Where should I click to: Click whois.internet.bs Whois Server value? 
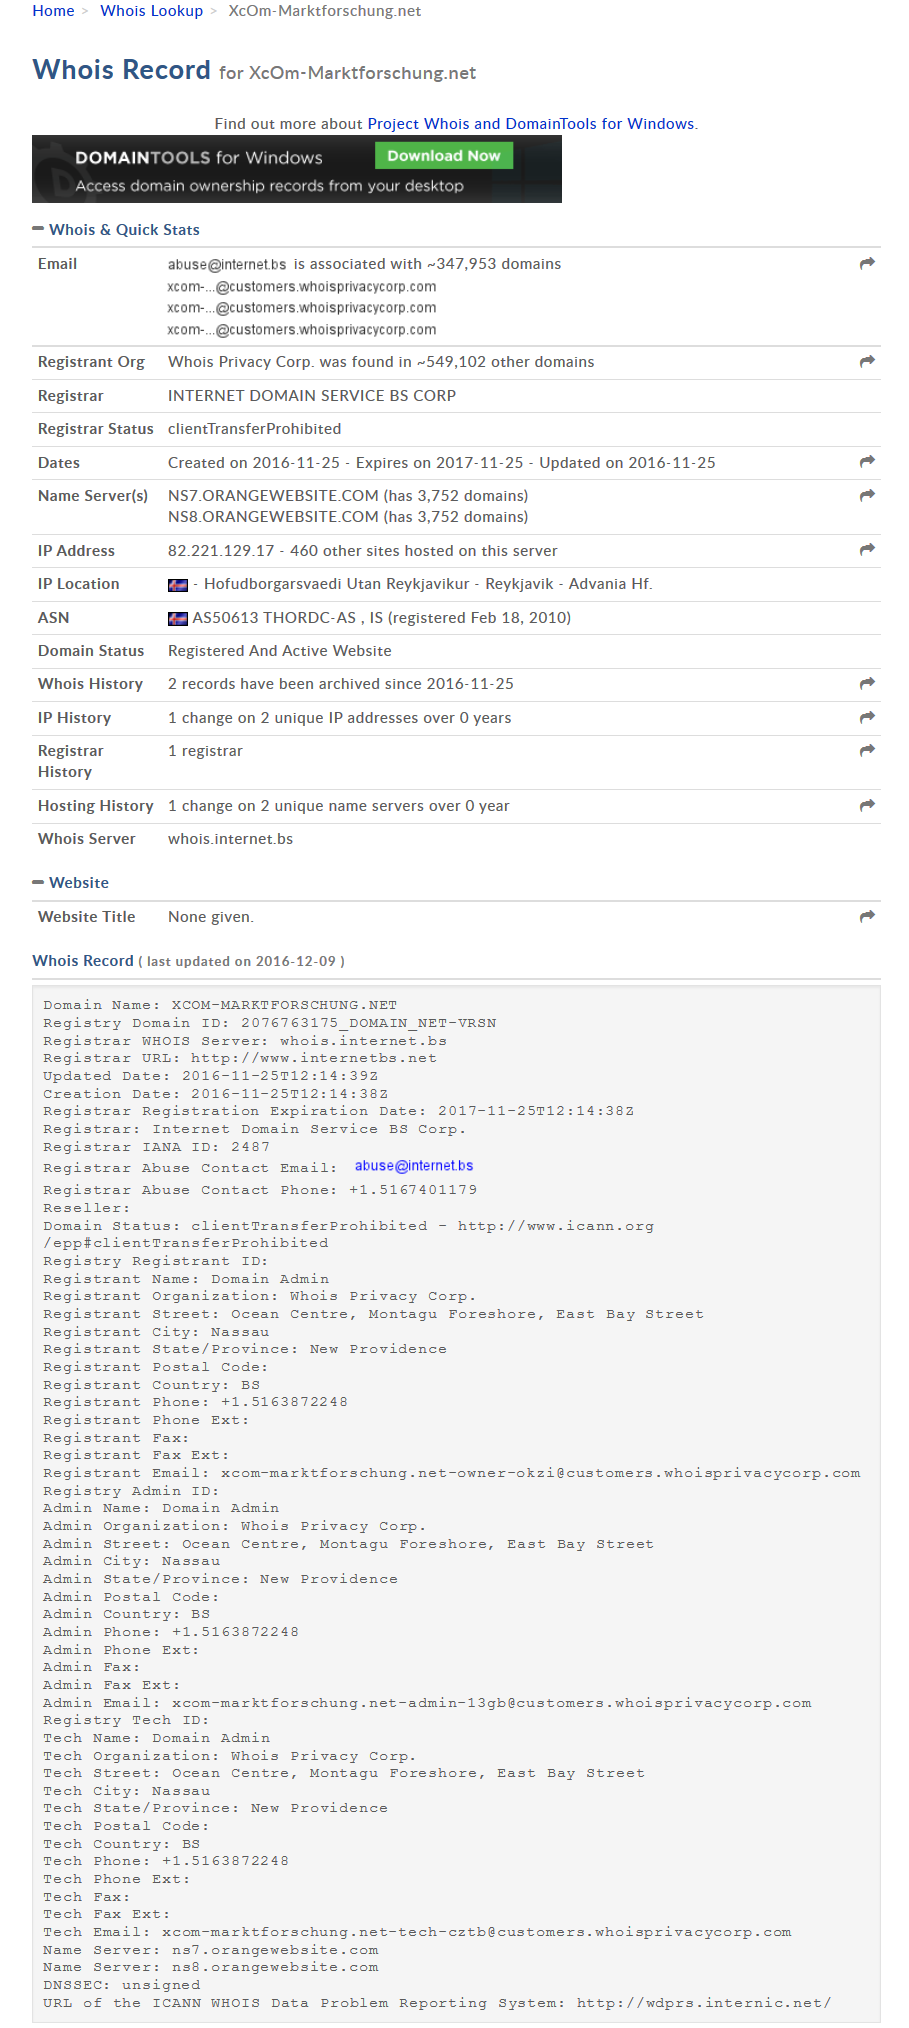[231, 839]
